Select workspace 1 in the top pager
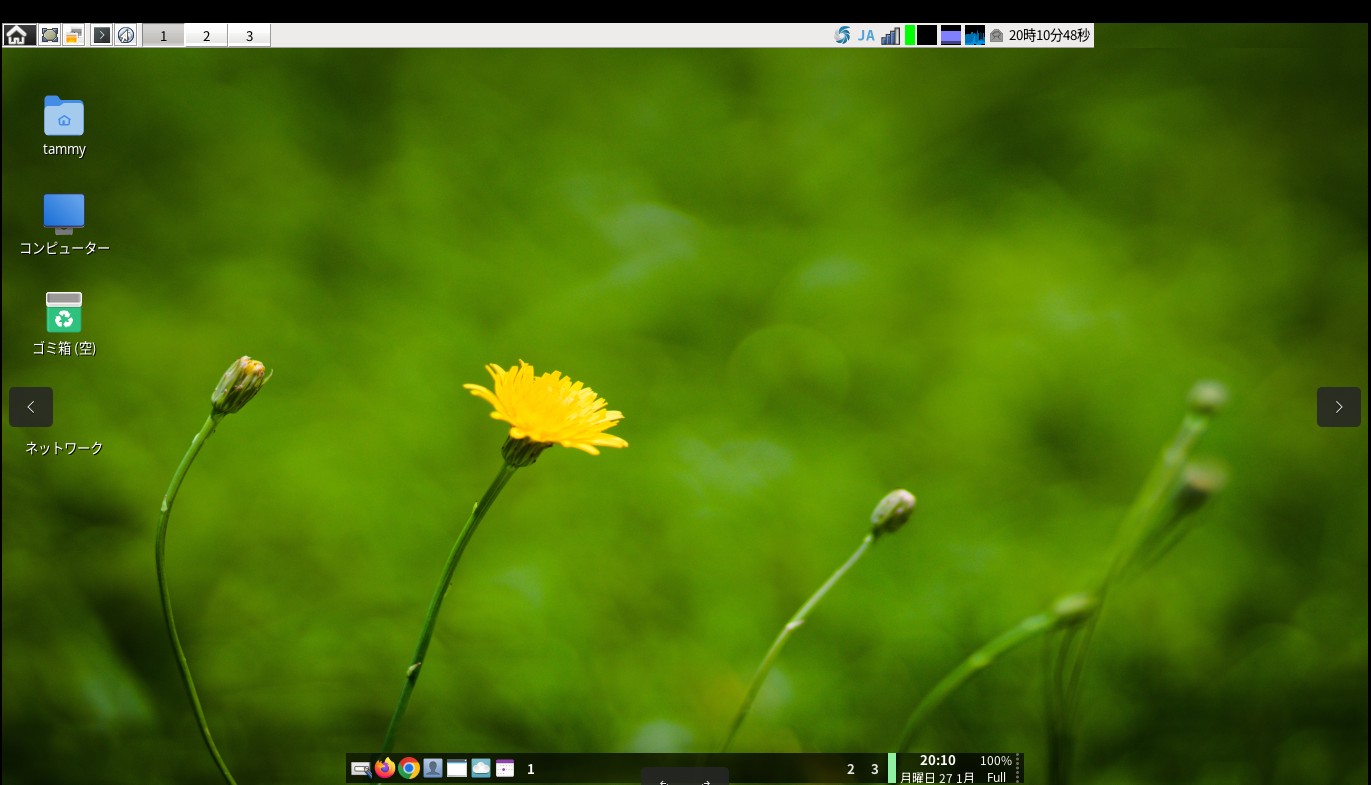This screenshot has width=1371, height=785. [163, 35]
